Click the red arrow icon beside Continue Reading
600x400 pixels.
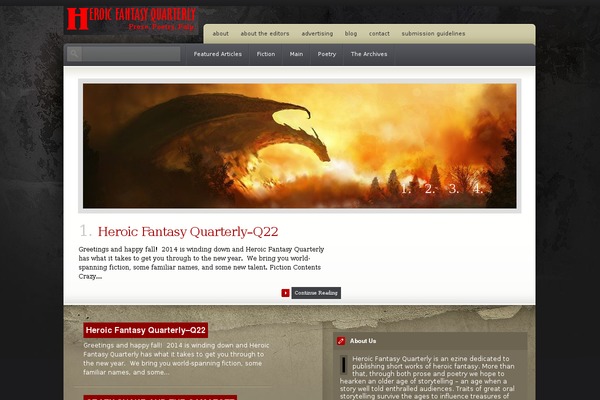tap(285, 293)
